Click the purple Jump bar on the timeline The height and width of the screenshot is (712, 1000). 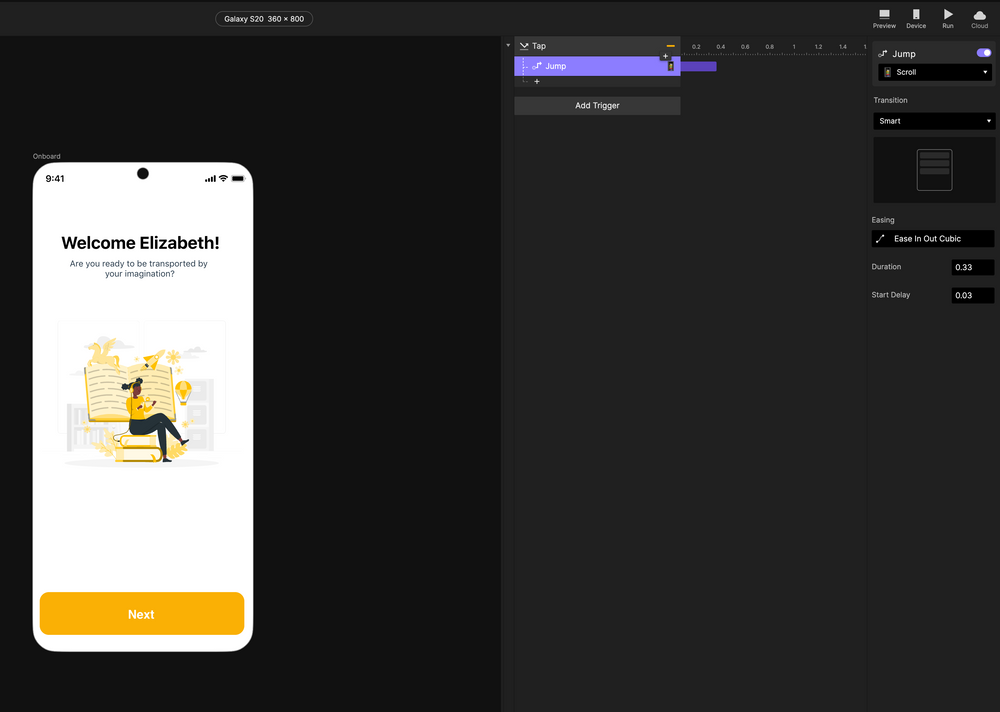tap(697, 66)
